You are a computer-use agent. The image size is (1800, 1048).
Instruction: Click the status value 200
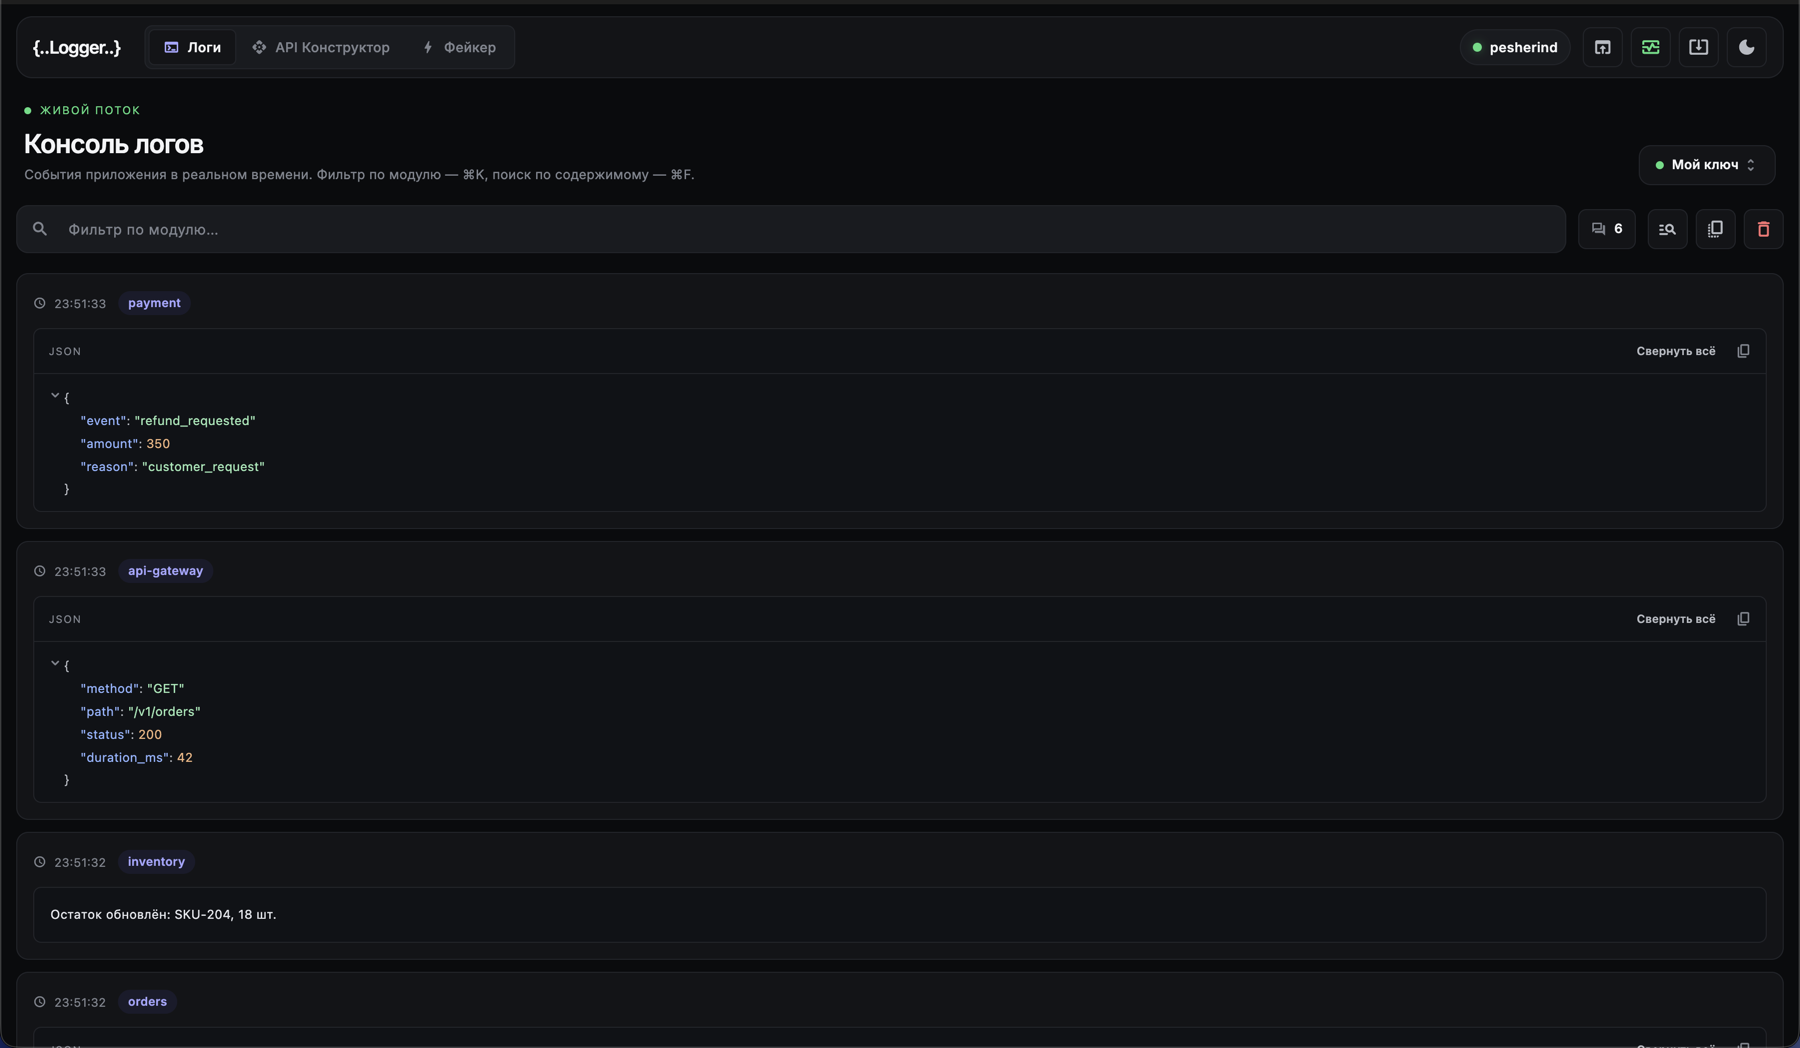pyautogui.click(x=150, y=735)
